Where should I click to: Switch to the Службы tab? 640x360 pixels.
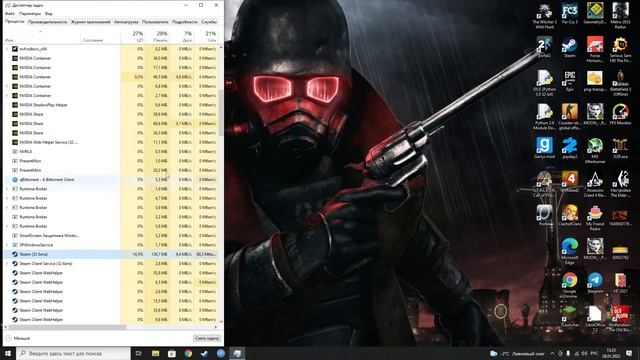pyautogui.click(x=209, y=22)
